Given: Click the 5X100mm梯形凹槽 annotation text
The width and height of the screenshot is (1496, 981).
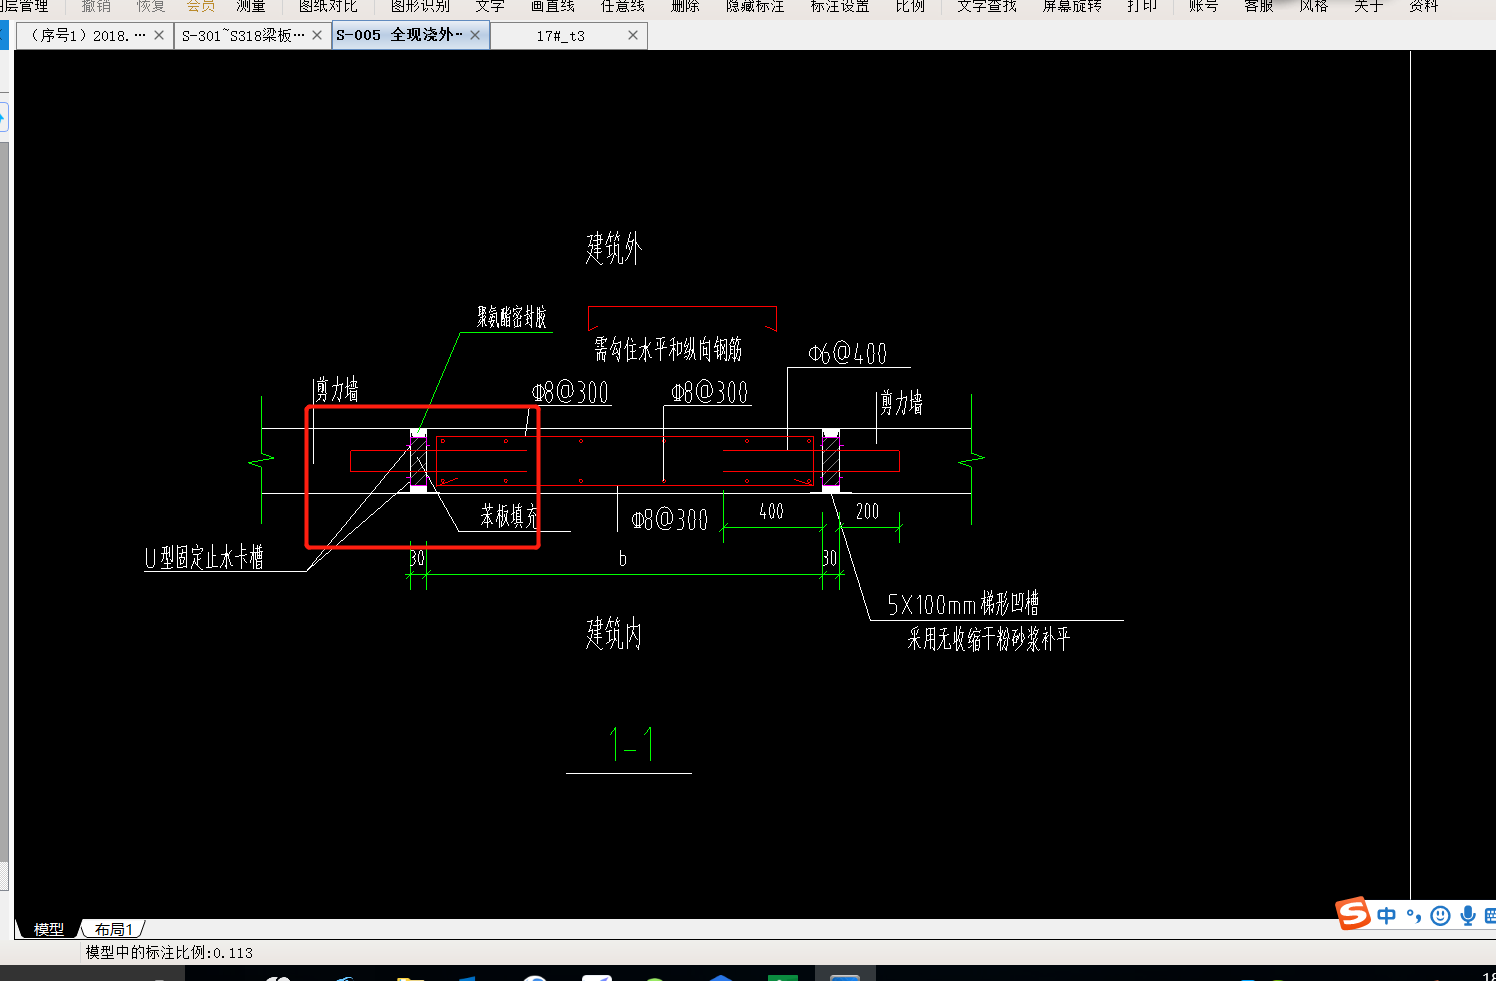Looking at the screenshot, I should click(963, 603).
